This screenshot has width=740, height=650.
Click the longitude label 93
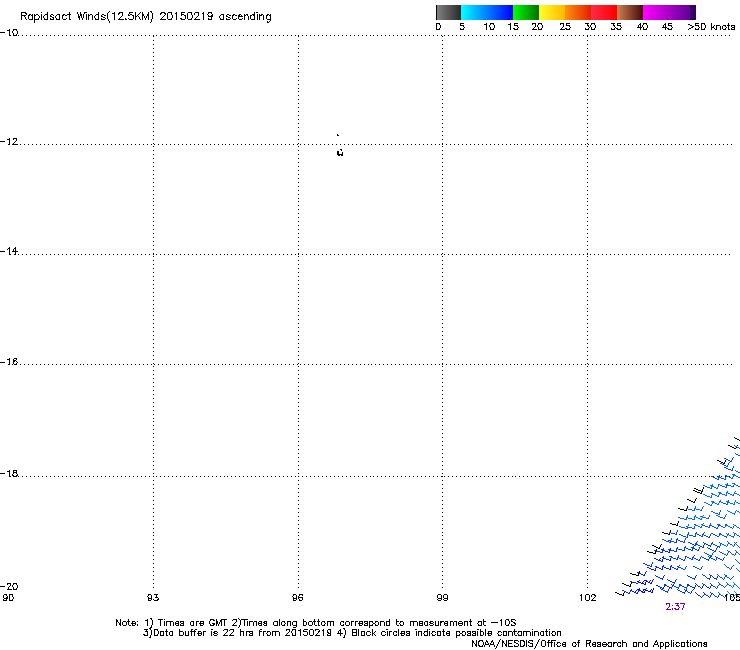(x=153, y=598)
